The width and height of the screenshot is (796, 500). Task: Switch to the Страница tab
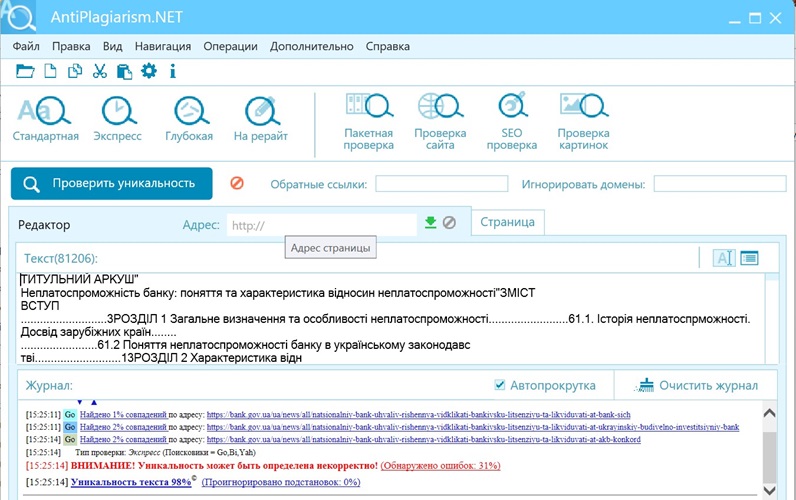(x=508, y=222)
